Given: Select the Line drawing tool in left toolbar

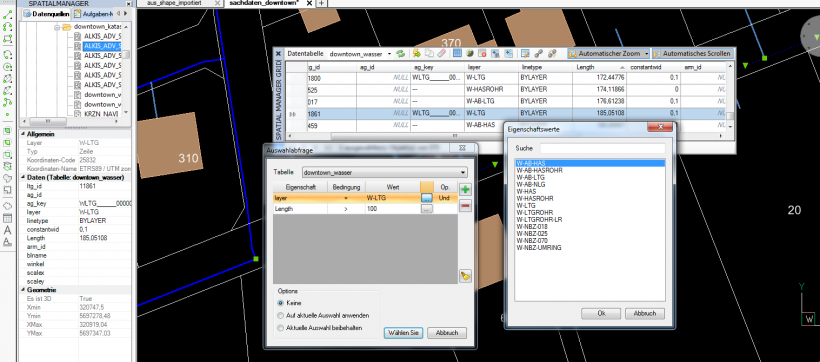Looking at the screenshot, I should [8, 15].
